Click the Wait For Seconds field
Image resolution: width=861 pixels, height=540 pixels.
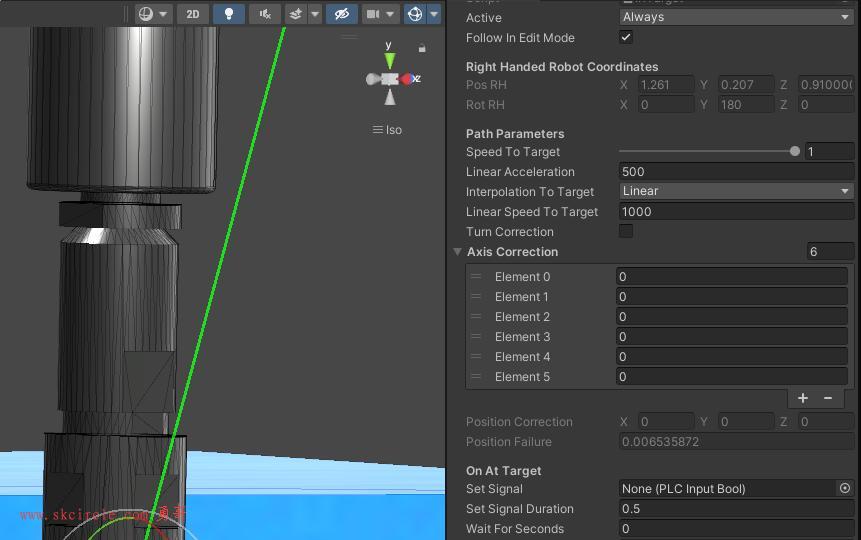736,528
